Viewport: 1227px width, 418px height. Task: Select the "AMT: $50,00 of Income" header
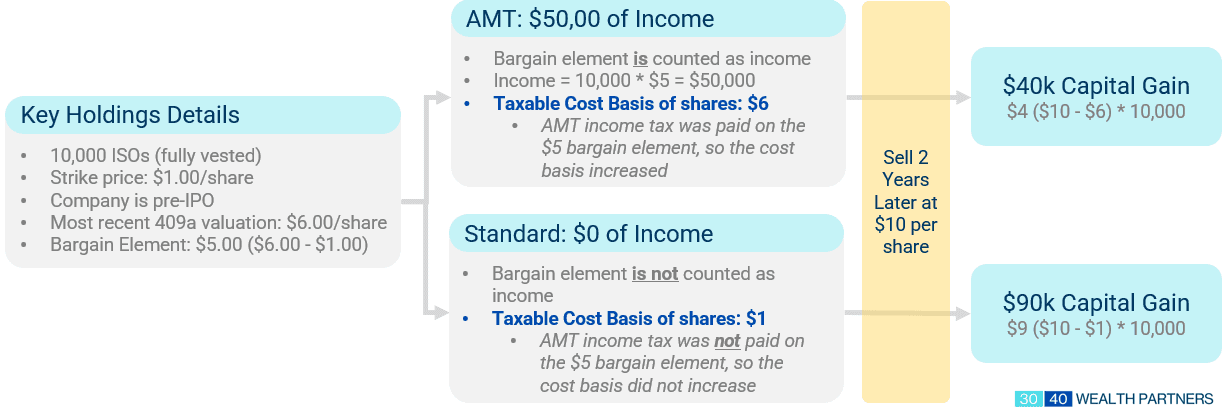click(590, 19)
